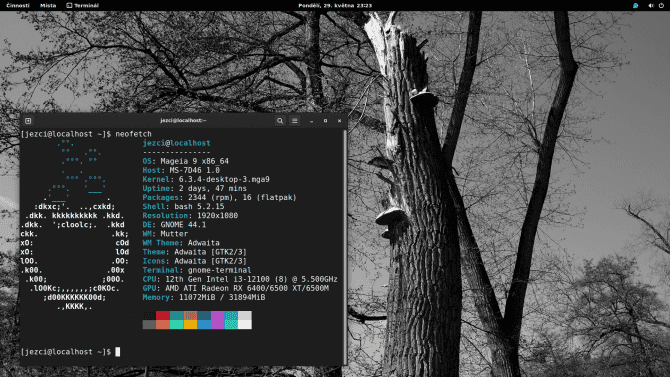Click the cursor at the bottom shell prompt
Viewport: 670px width, 377px height.
[118, 352]
